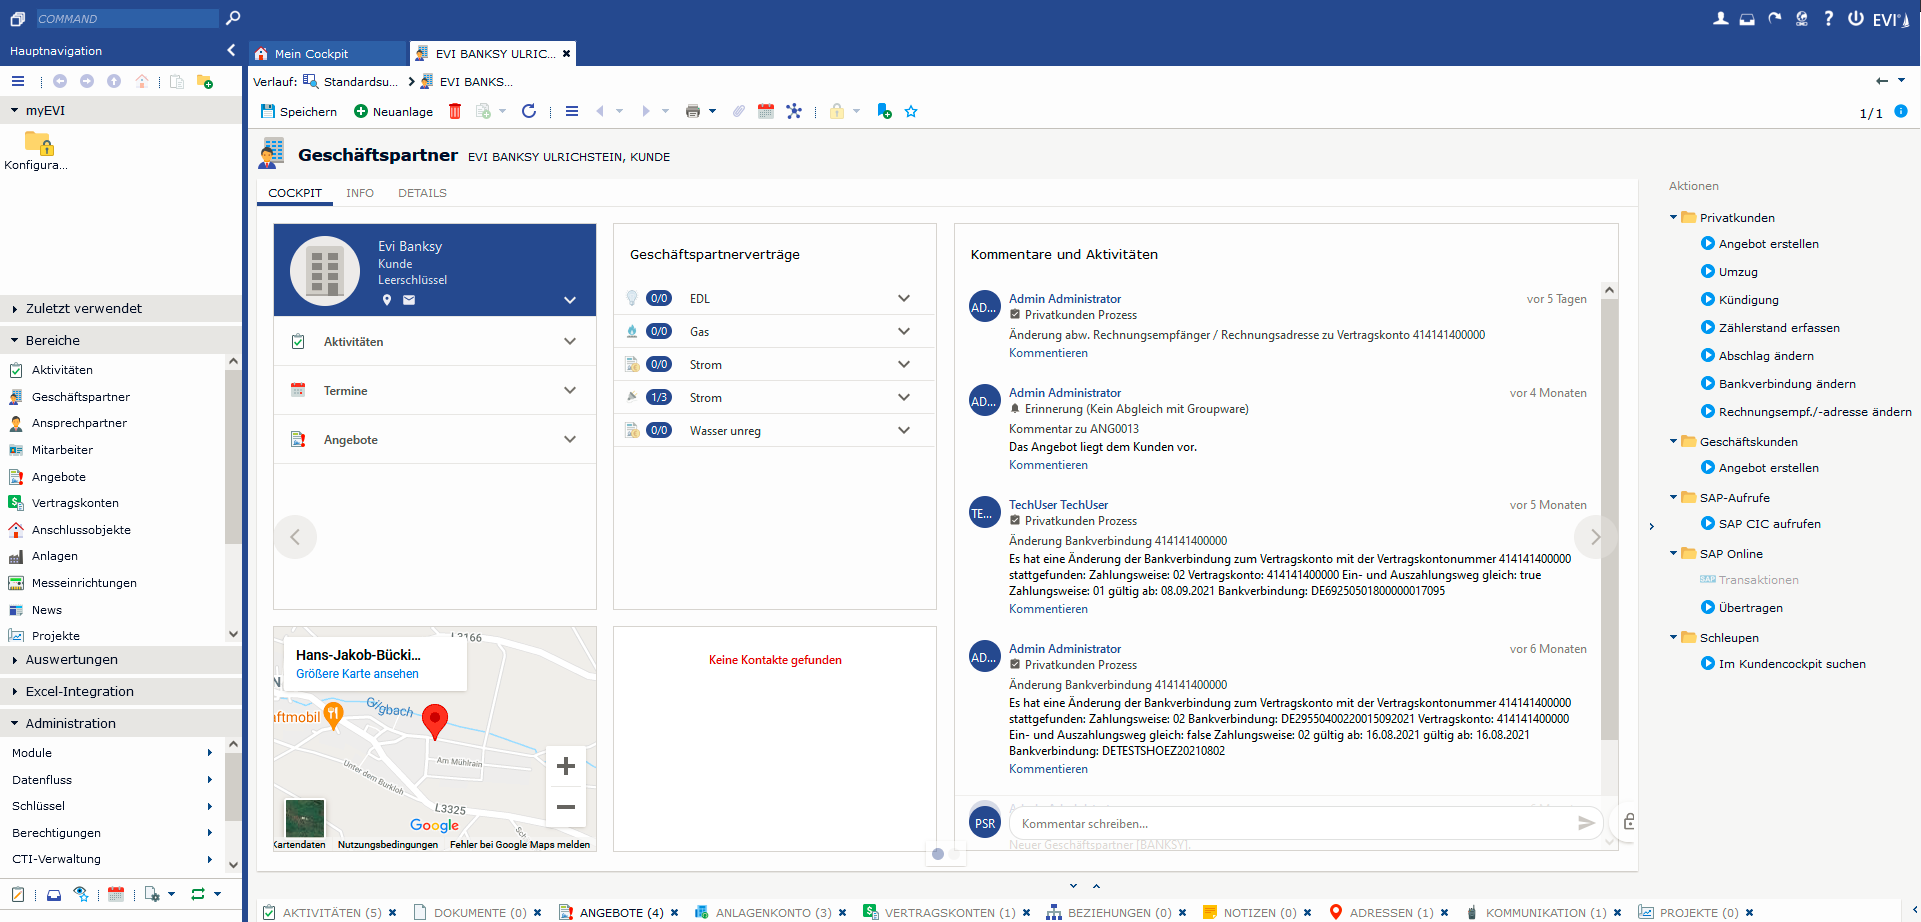
Task: Open the VERTRAGSKONTEN (1) bottom tab
Action: (949, 912)
